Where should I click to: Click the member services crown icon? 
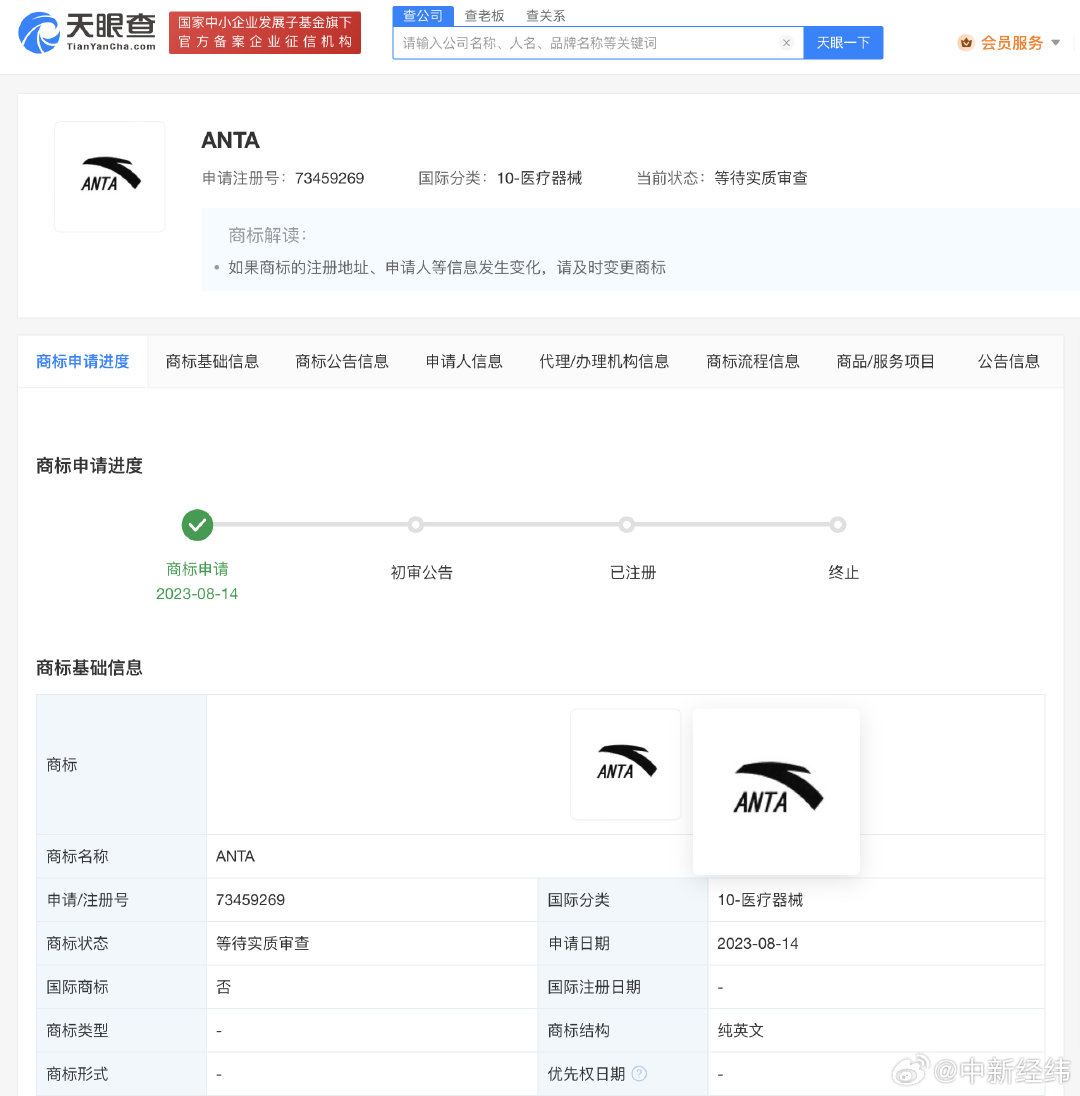point(965,42)
